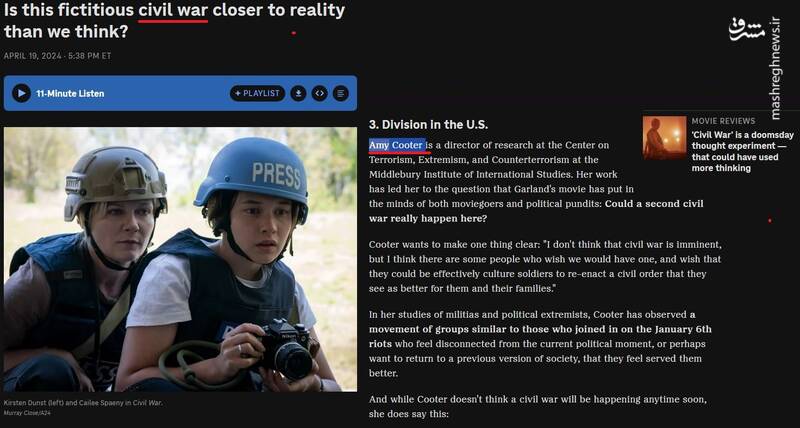Click the underlined civil war headline text

click(x=173, y=10)
